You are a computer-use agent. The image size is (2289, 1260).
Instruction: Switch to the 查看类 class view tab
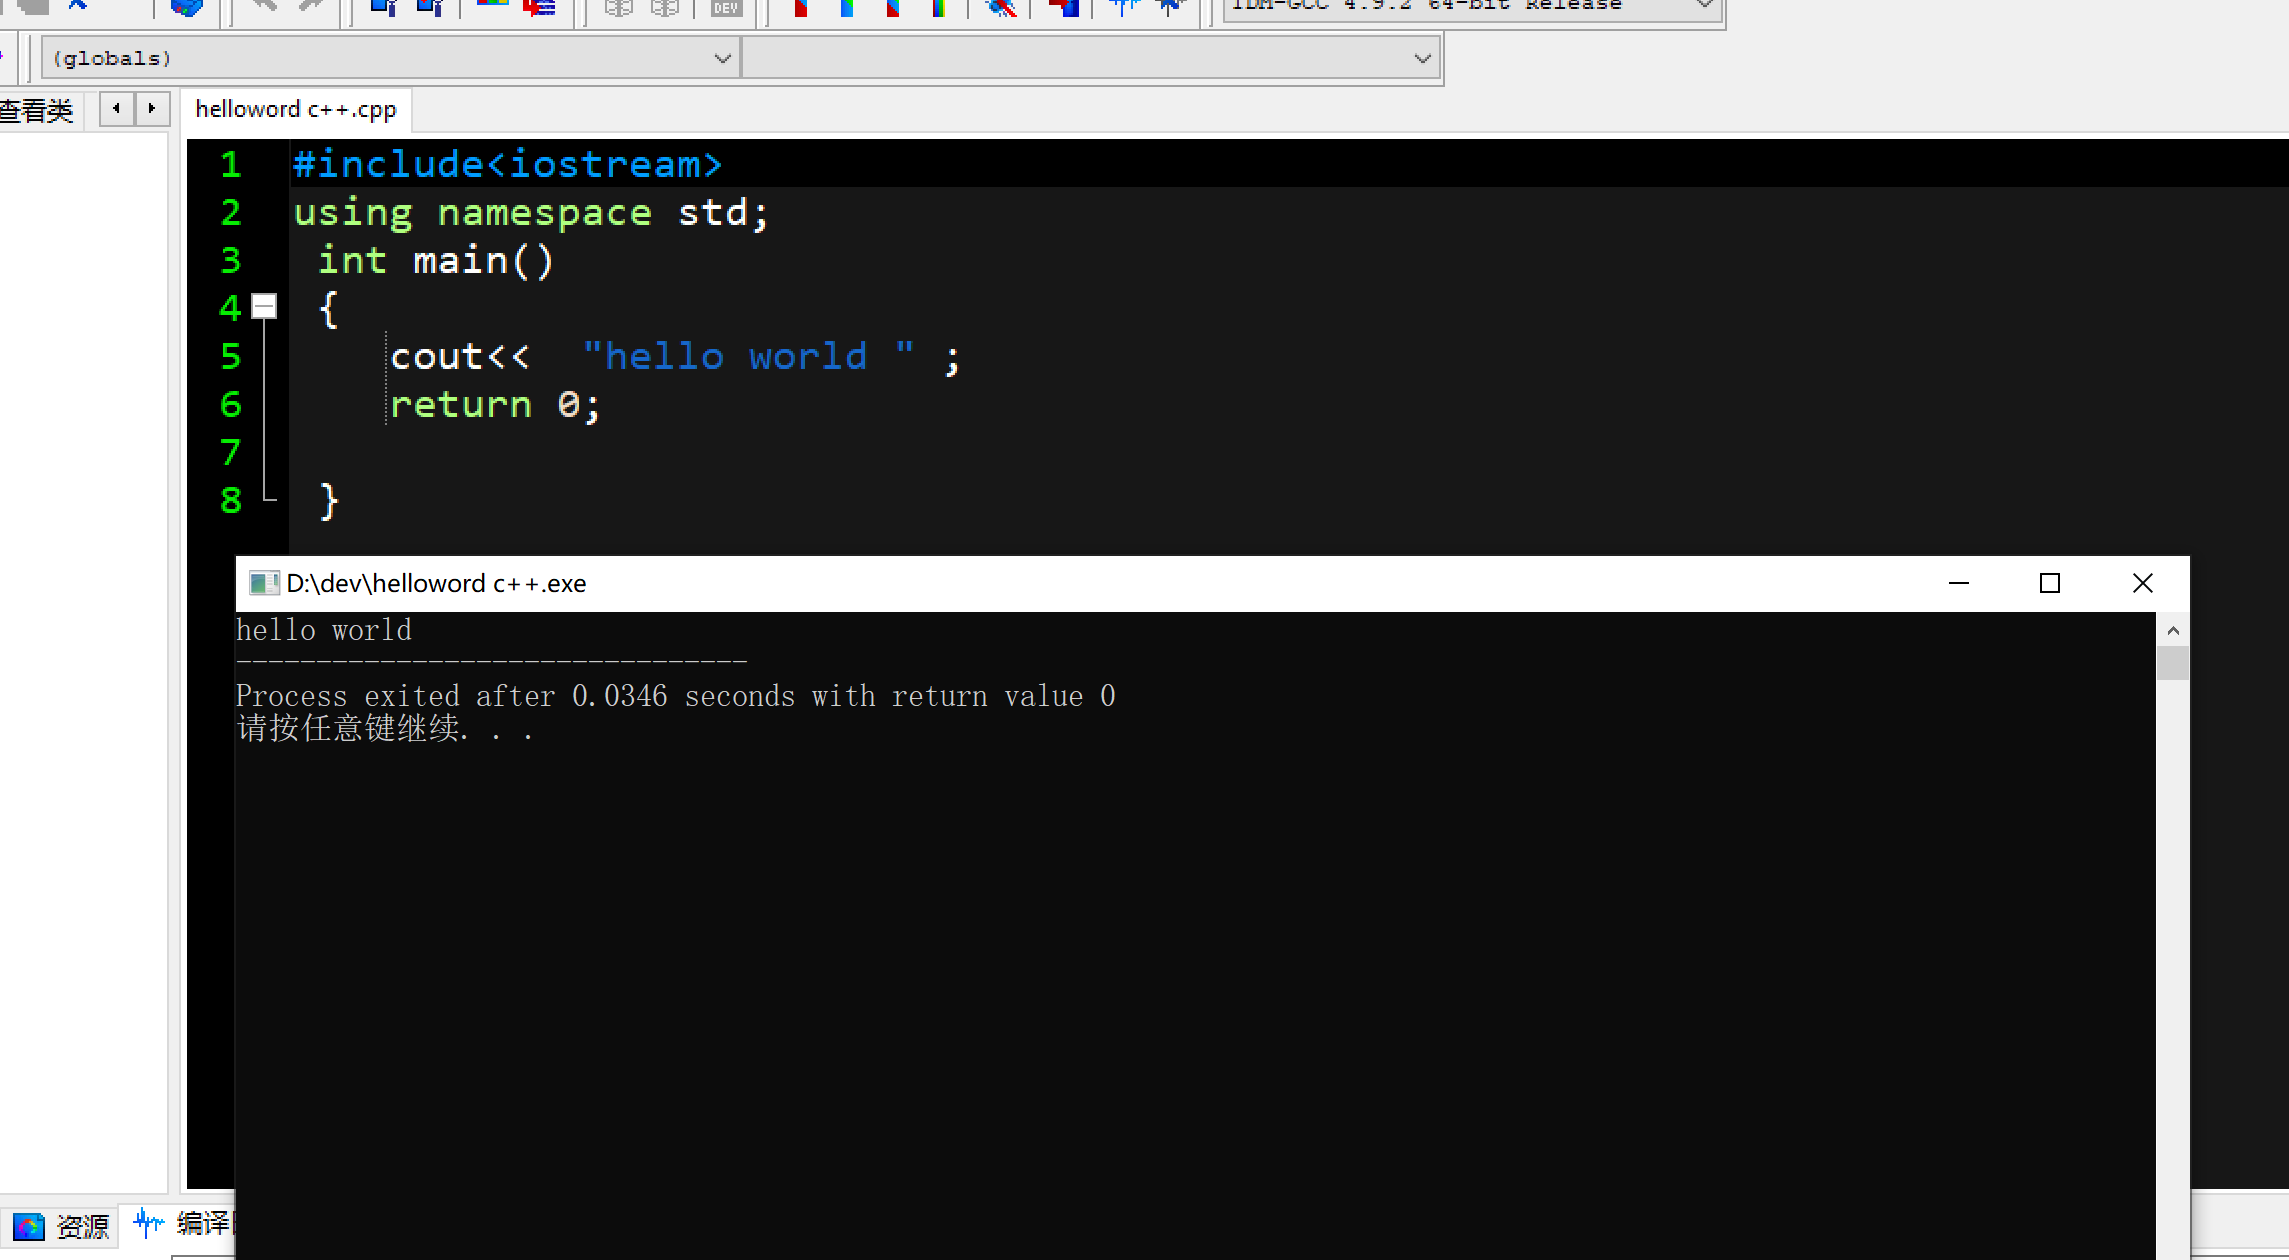point(37,110)
